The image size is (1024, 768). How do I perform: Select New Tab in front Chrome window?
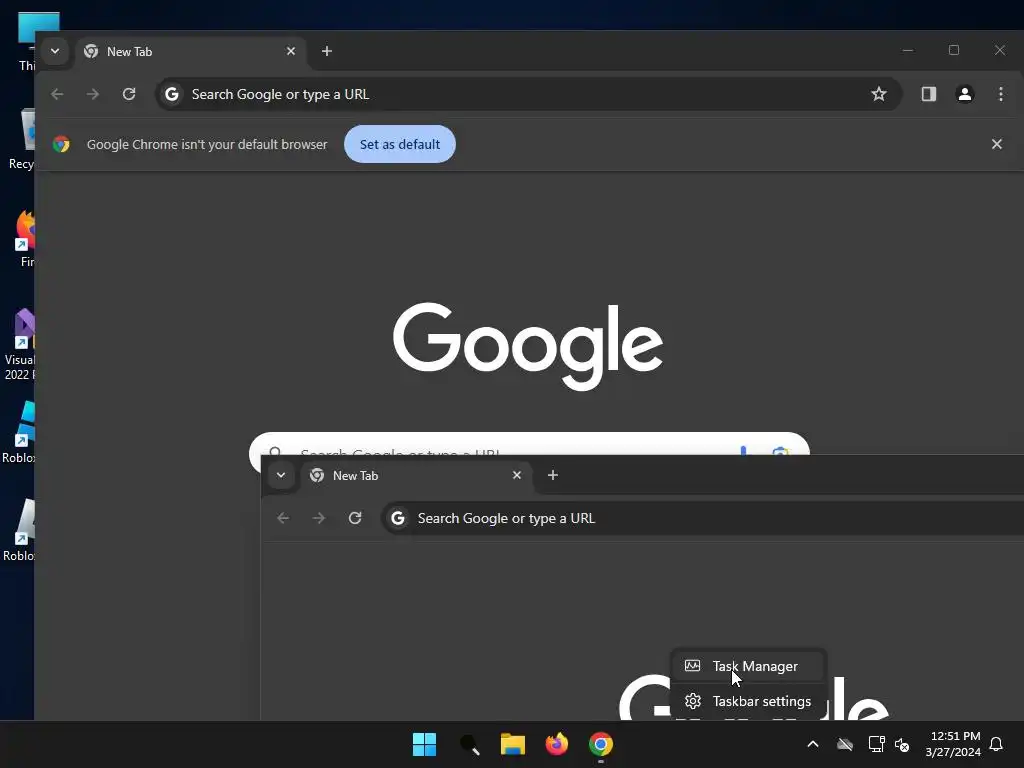(415, 475)
